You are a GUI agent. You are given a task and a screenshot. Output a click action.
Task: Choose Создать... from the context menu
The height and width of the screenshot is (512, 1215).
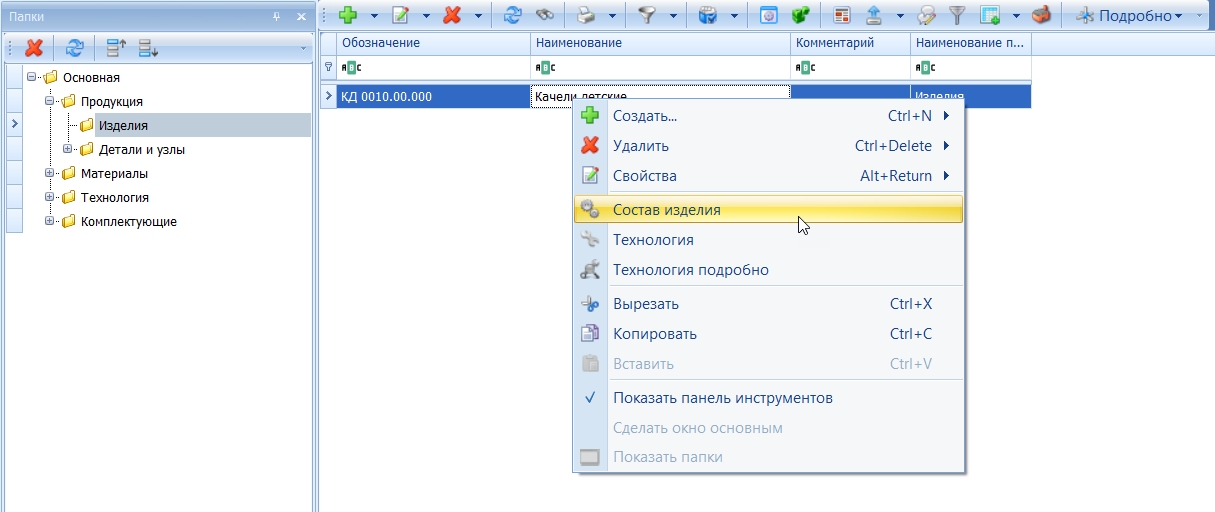click(768, 116)
